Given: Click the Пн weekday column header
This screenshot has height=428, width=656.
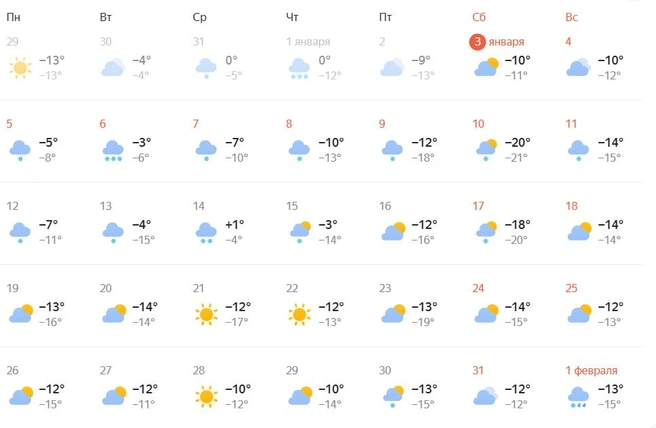Looking at the screenshot, I should click(x=13, y=17).
